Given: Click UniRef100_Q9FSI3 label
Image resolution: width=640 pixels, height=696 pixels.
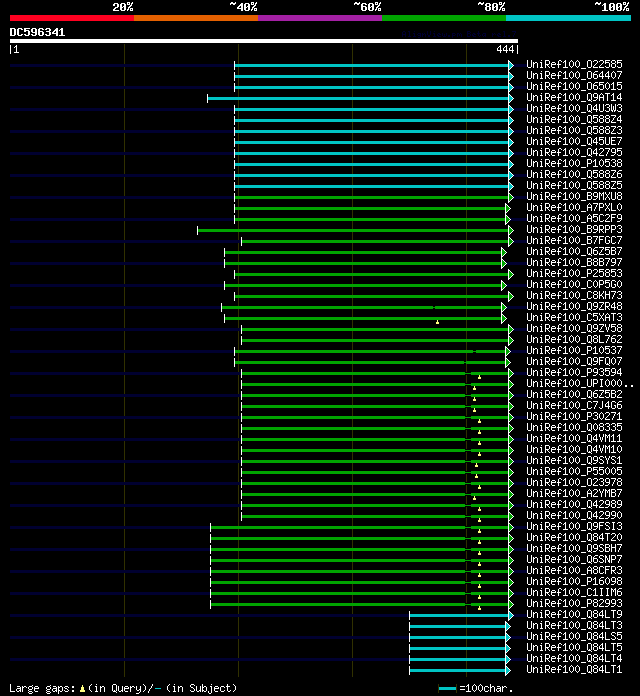Looking at the screenshot, I should pyautogui.click(x=574, y=526).
